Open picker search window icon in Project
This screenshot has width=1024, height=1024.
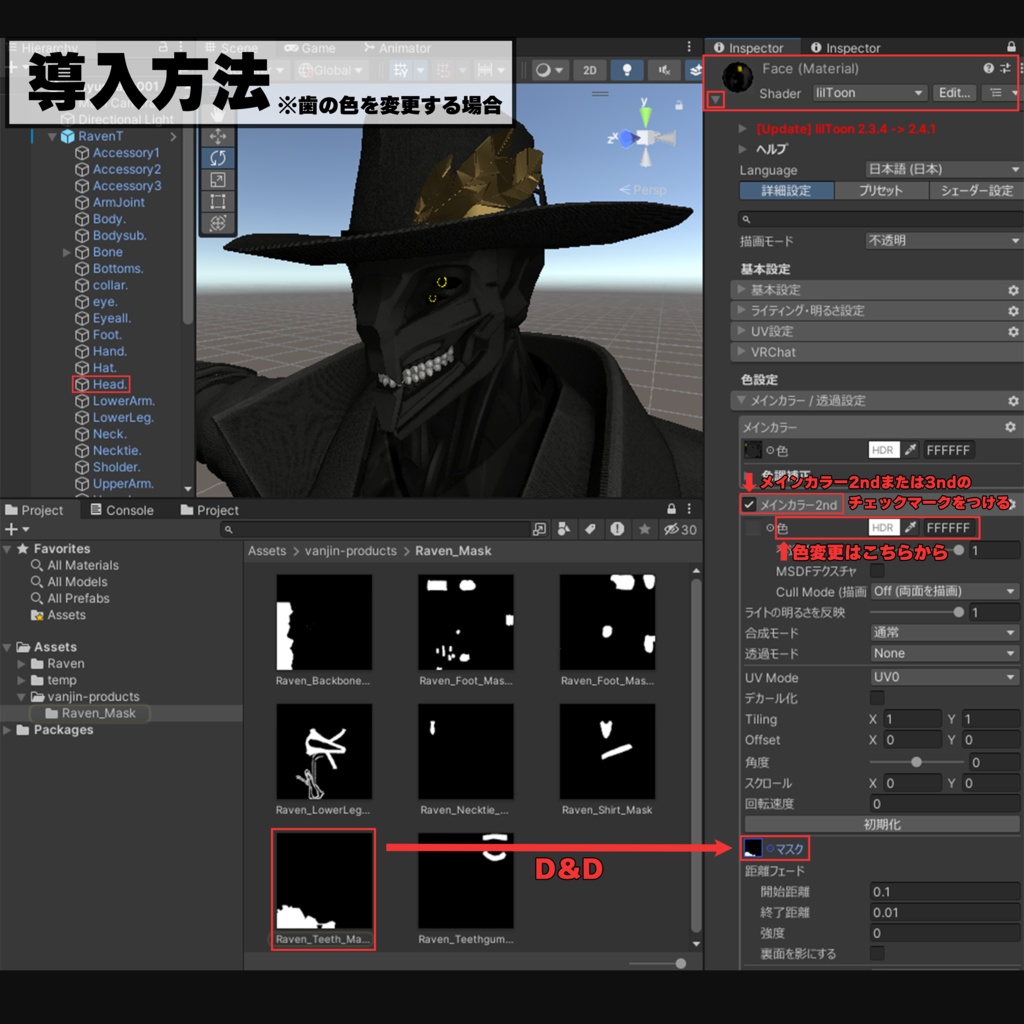(539, 529)
